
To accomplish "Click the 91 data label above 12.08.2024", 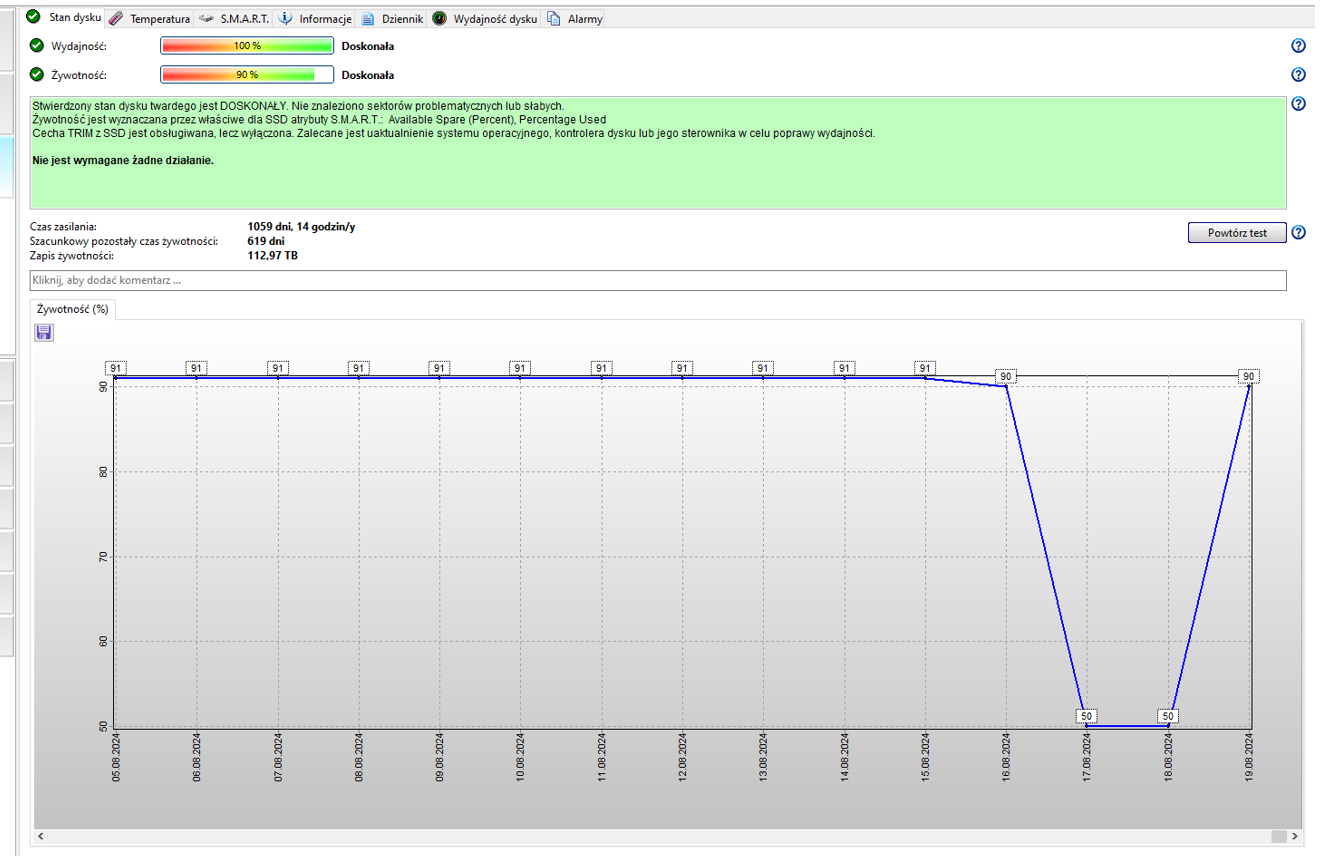I will (x=682, y=368).
